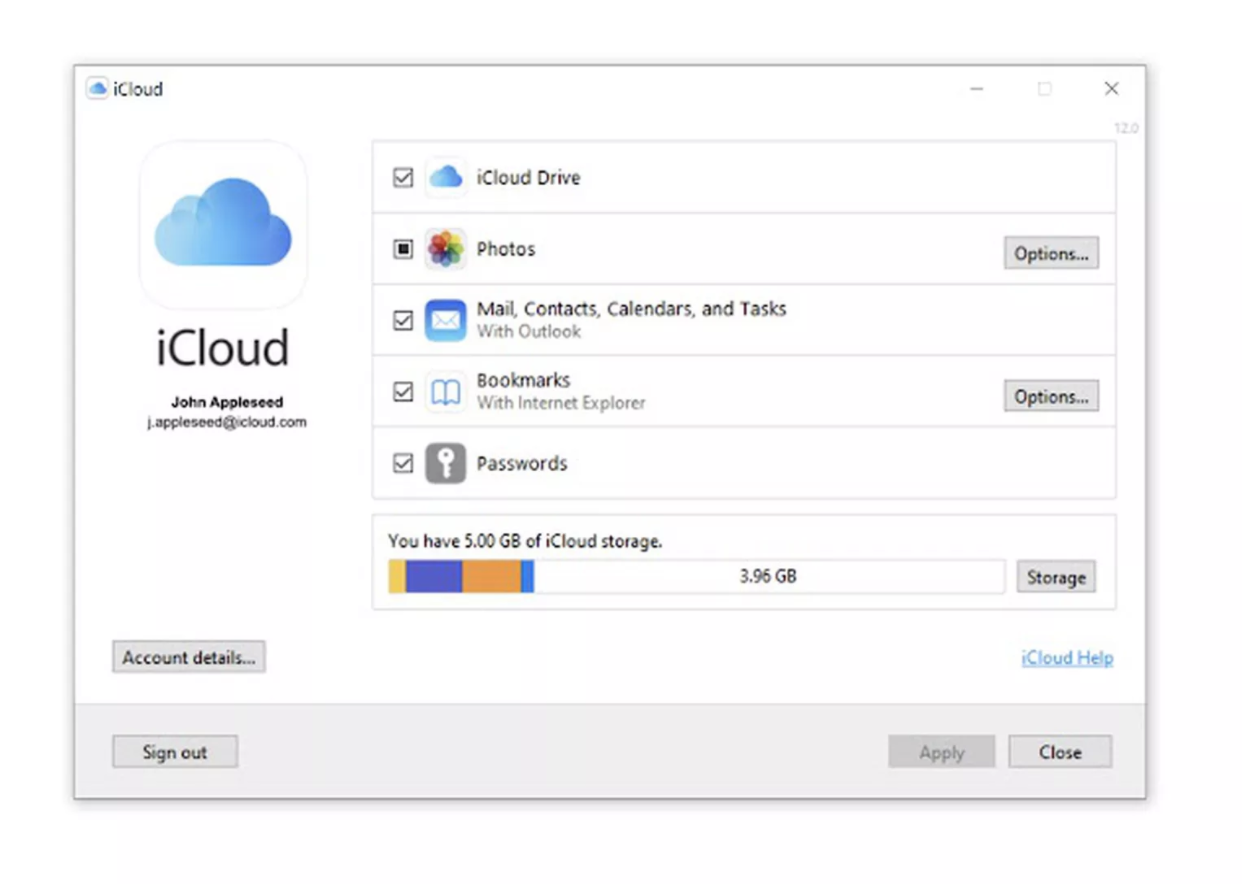This screenshot has height=884, width=1242.
Task: Open Account details
Action: coord(189,657)
